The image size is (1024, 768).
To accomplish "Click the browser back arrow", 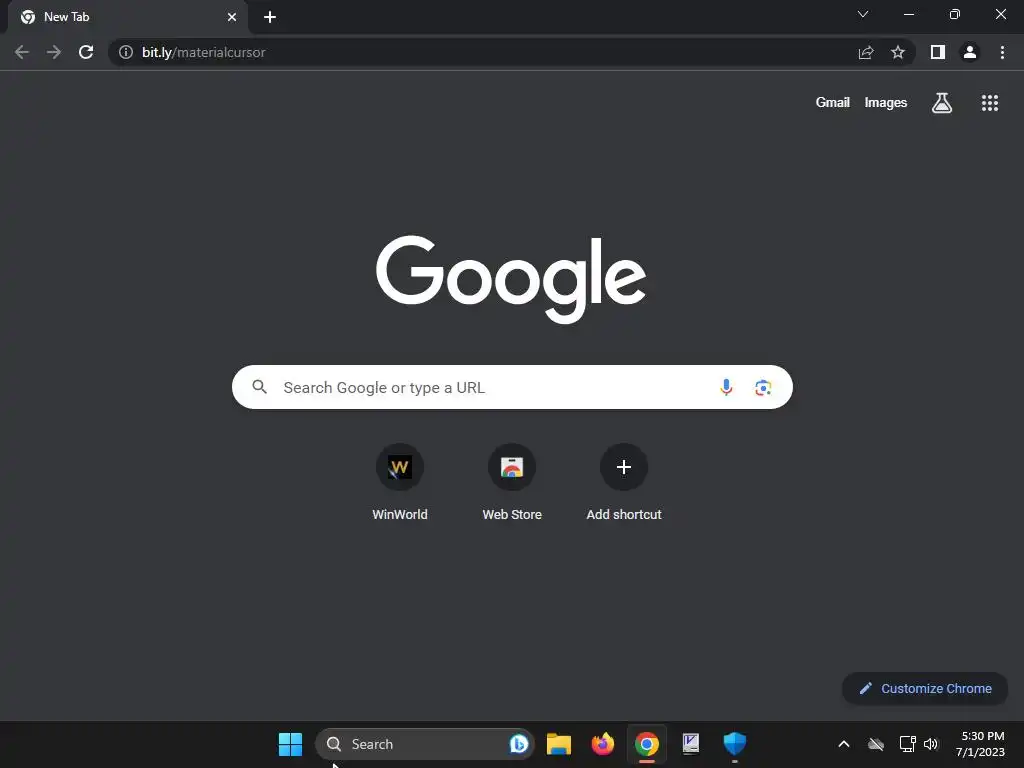I will point(22,52).
